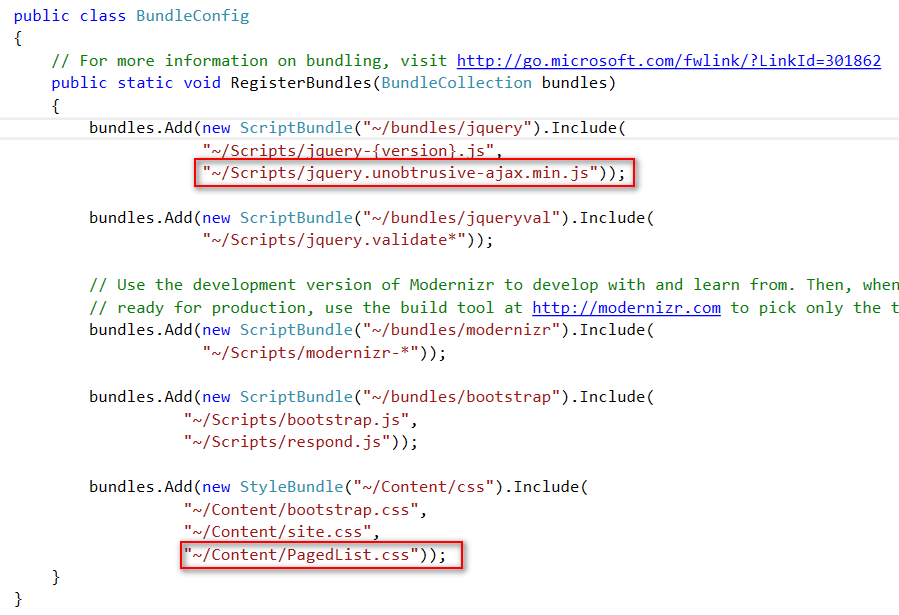Click the BundleConfig class name
Viewport: 899px width, 615px height.
coord(193,16)
